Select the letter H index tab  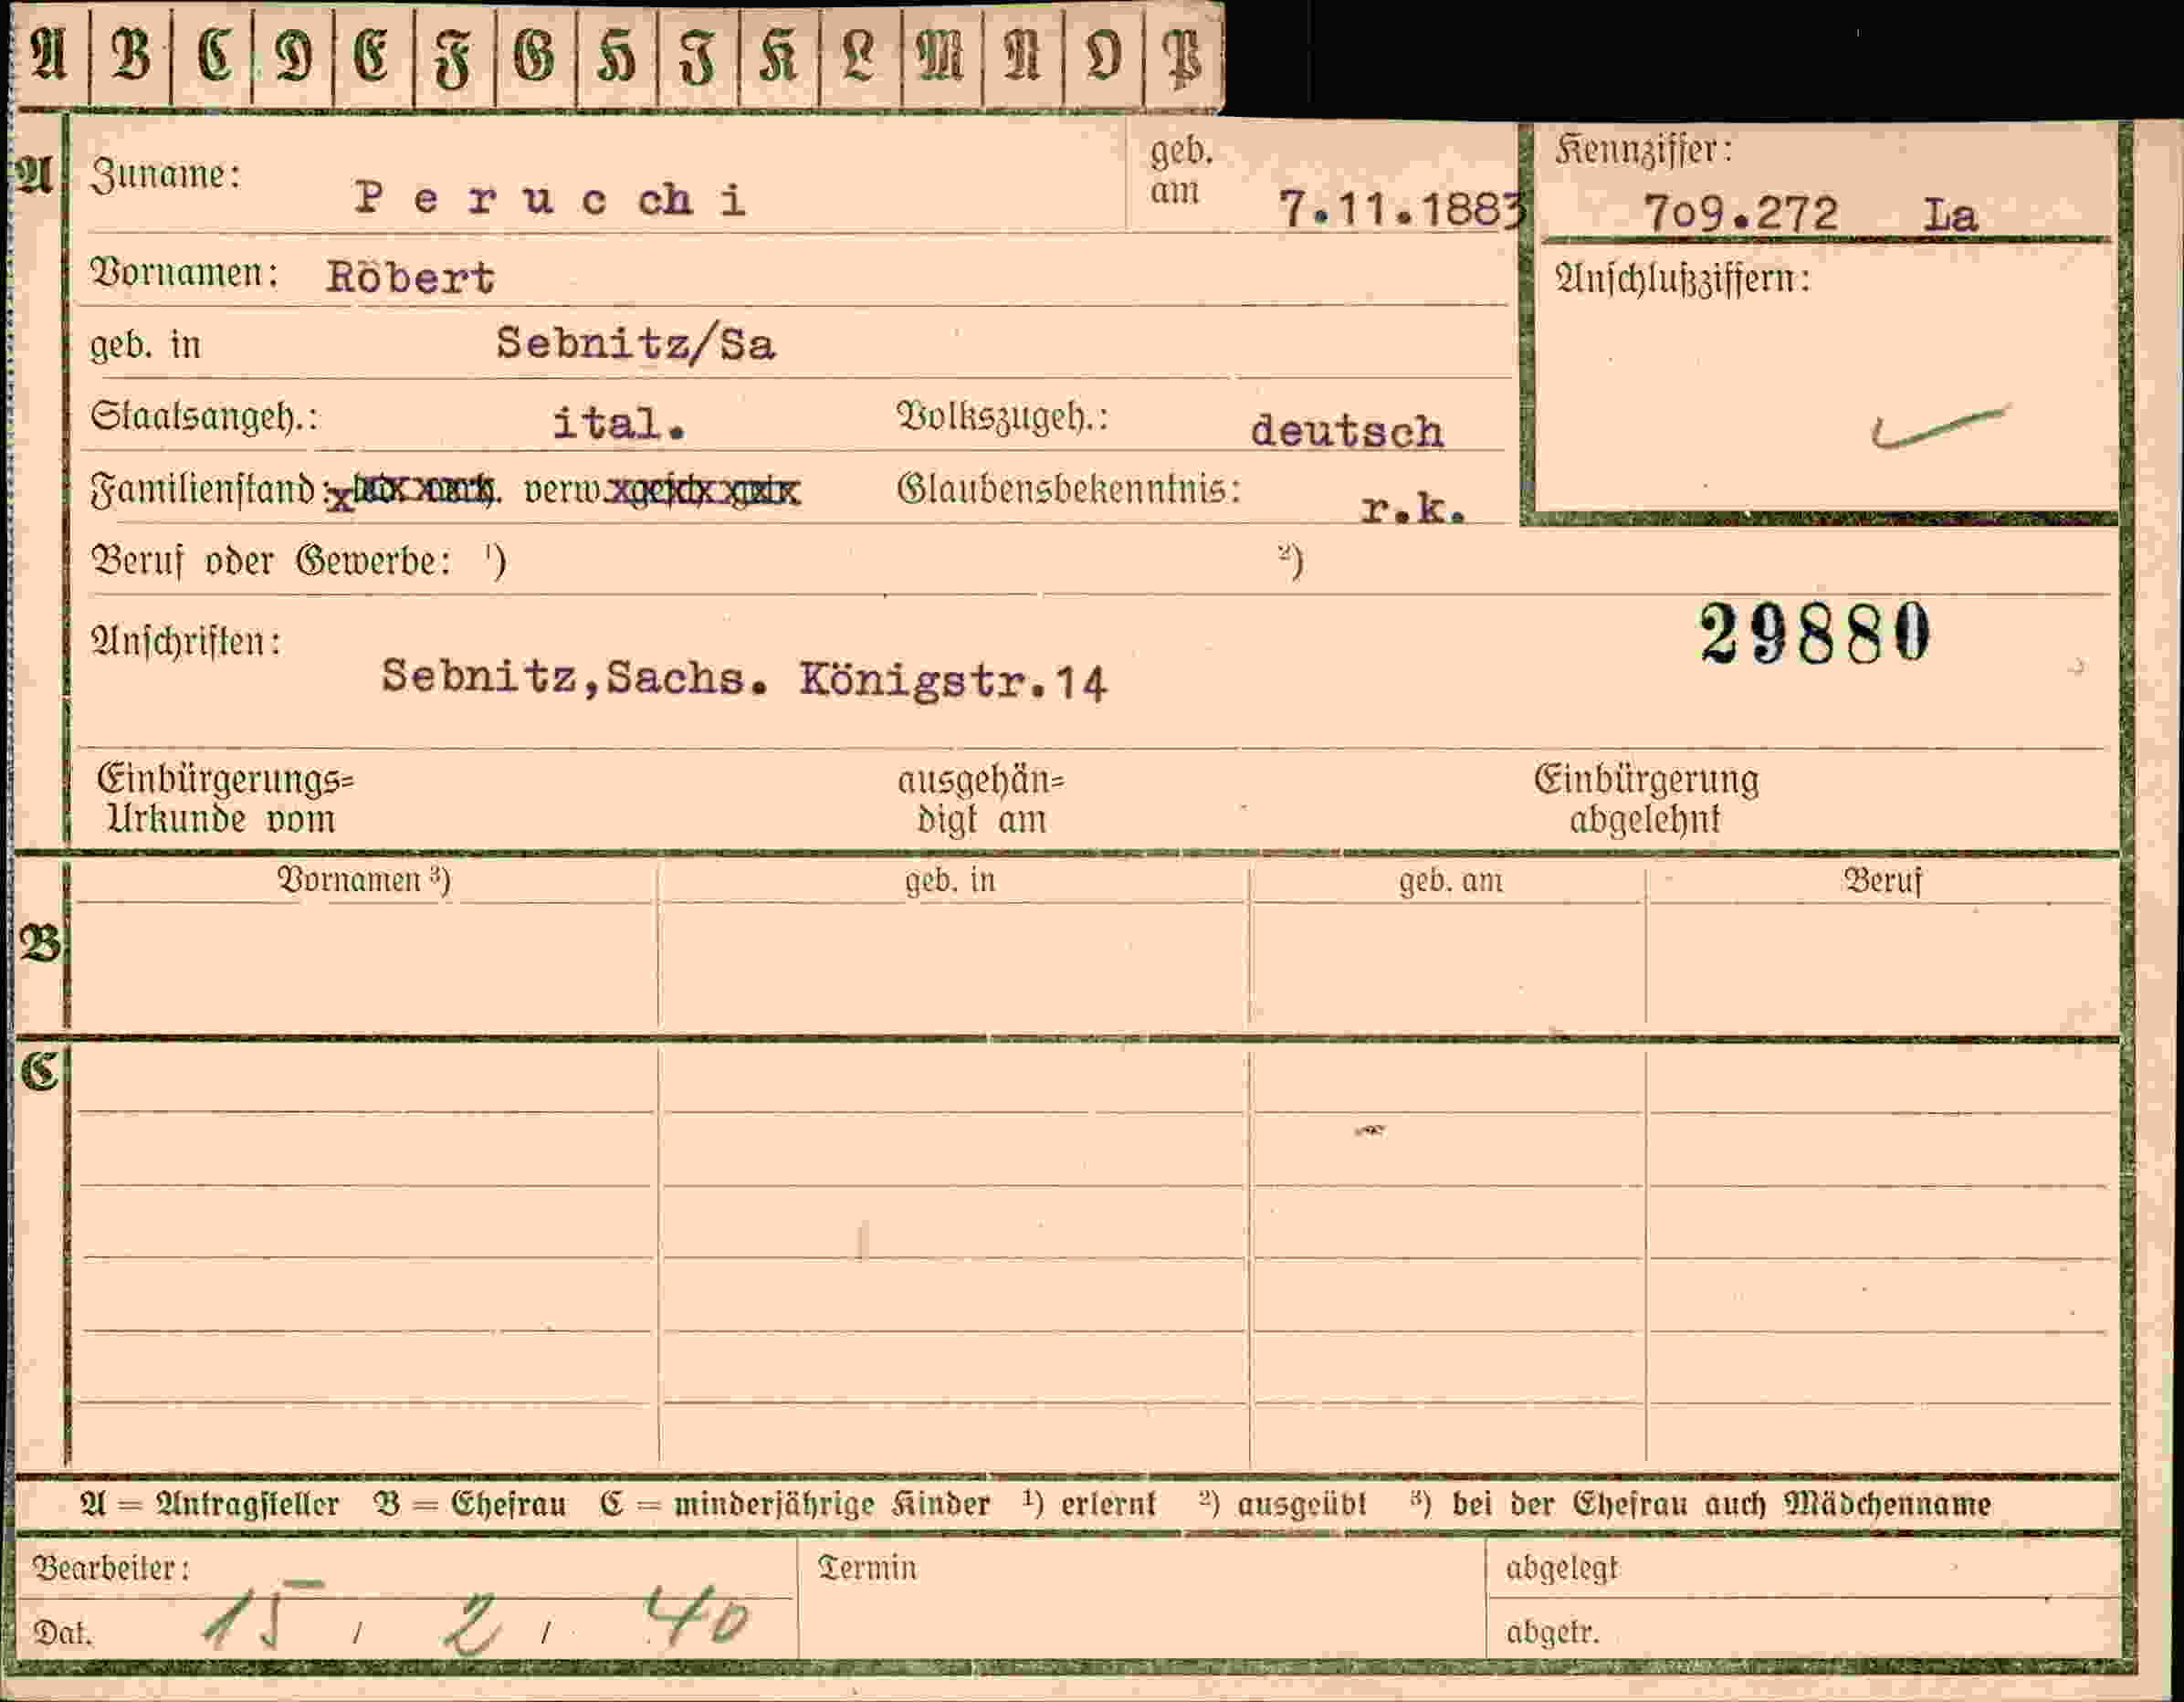click(x=616, y=56)
